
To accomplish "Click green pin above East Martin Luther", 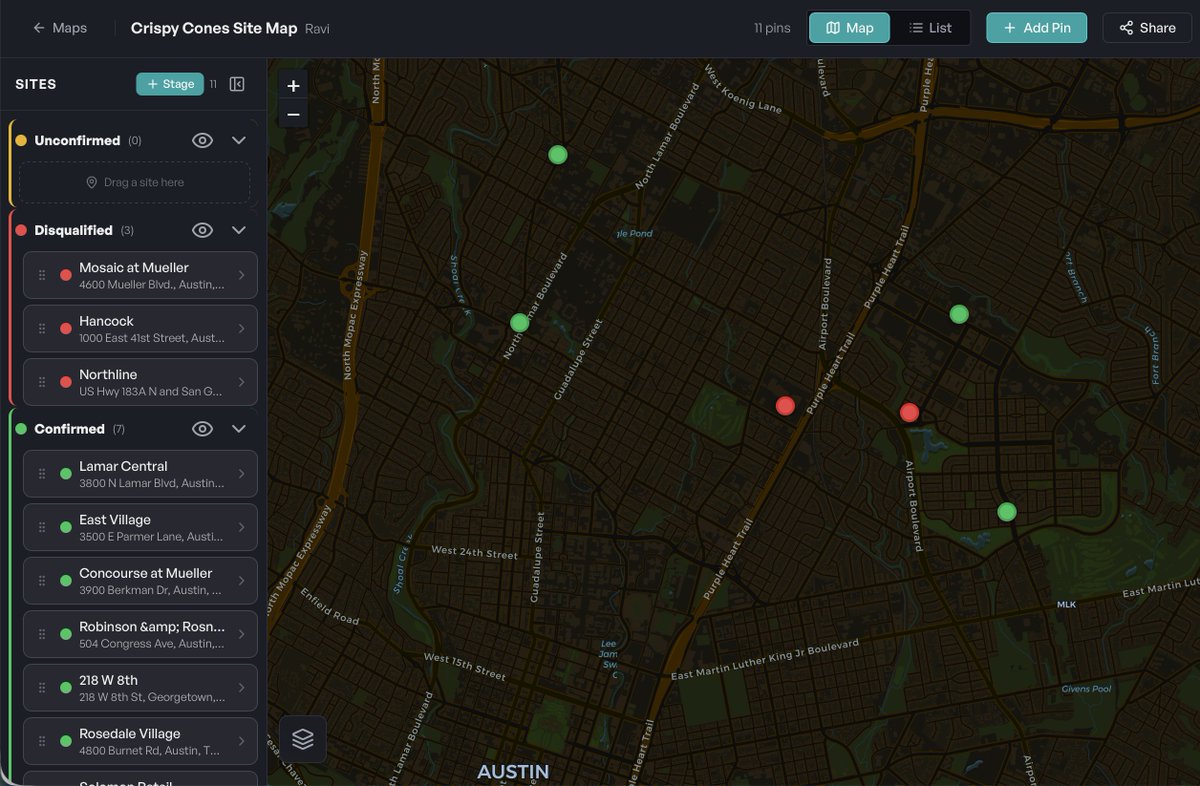I will 1007,512.
